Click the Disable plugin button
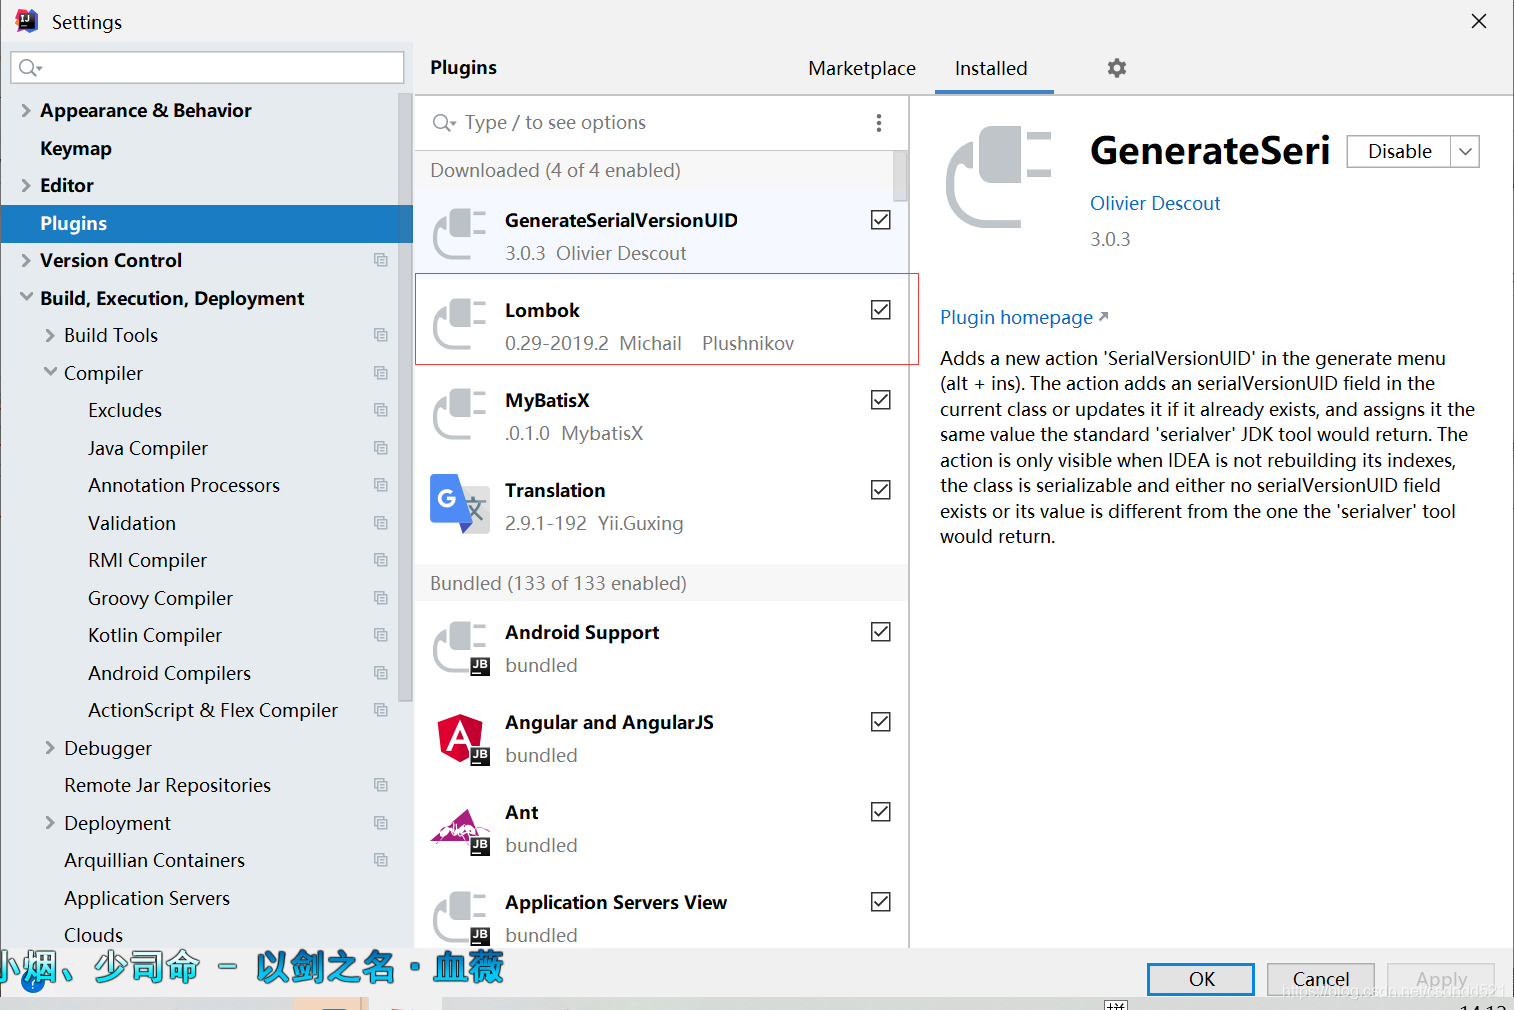 (x=1399, y=152)
